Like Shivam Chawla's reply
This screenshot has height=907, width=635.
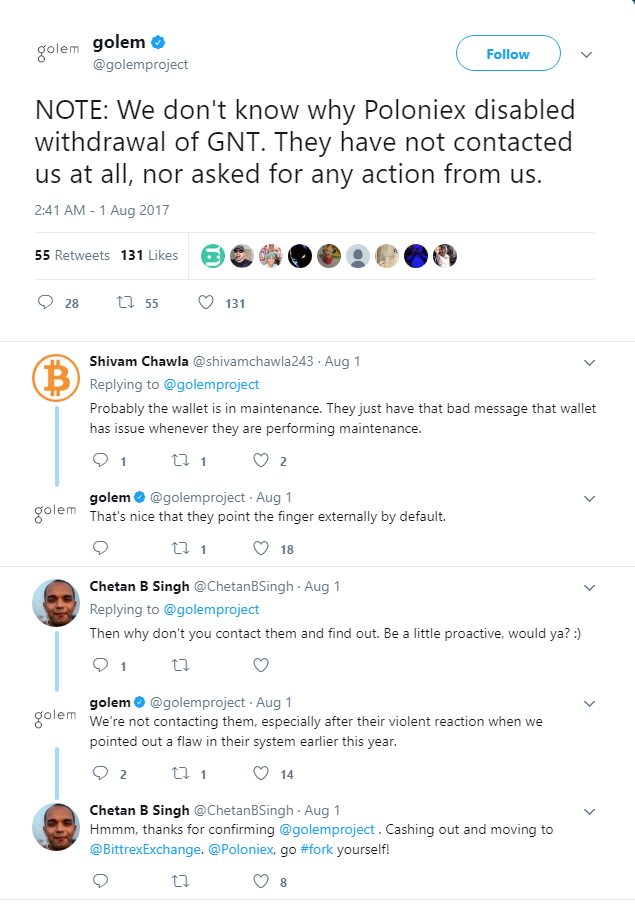click(261, 461)
